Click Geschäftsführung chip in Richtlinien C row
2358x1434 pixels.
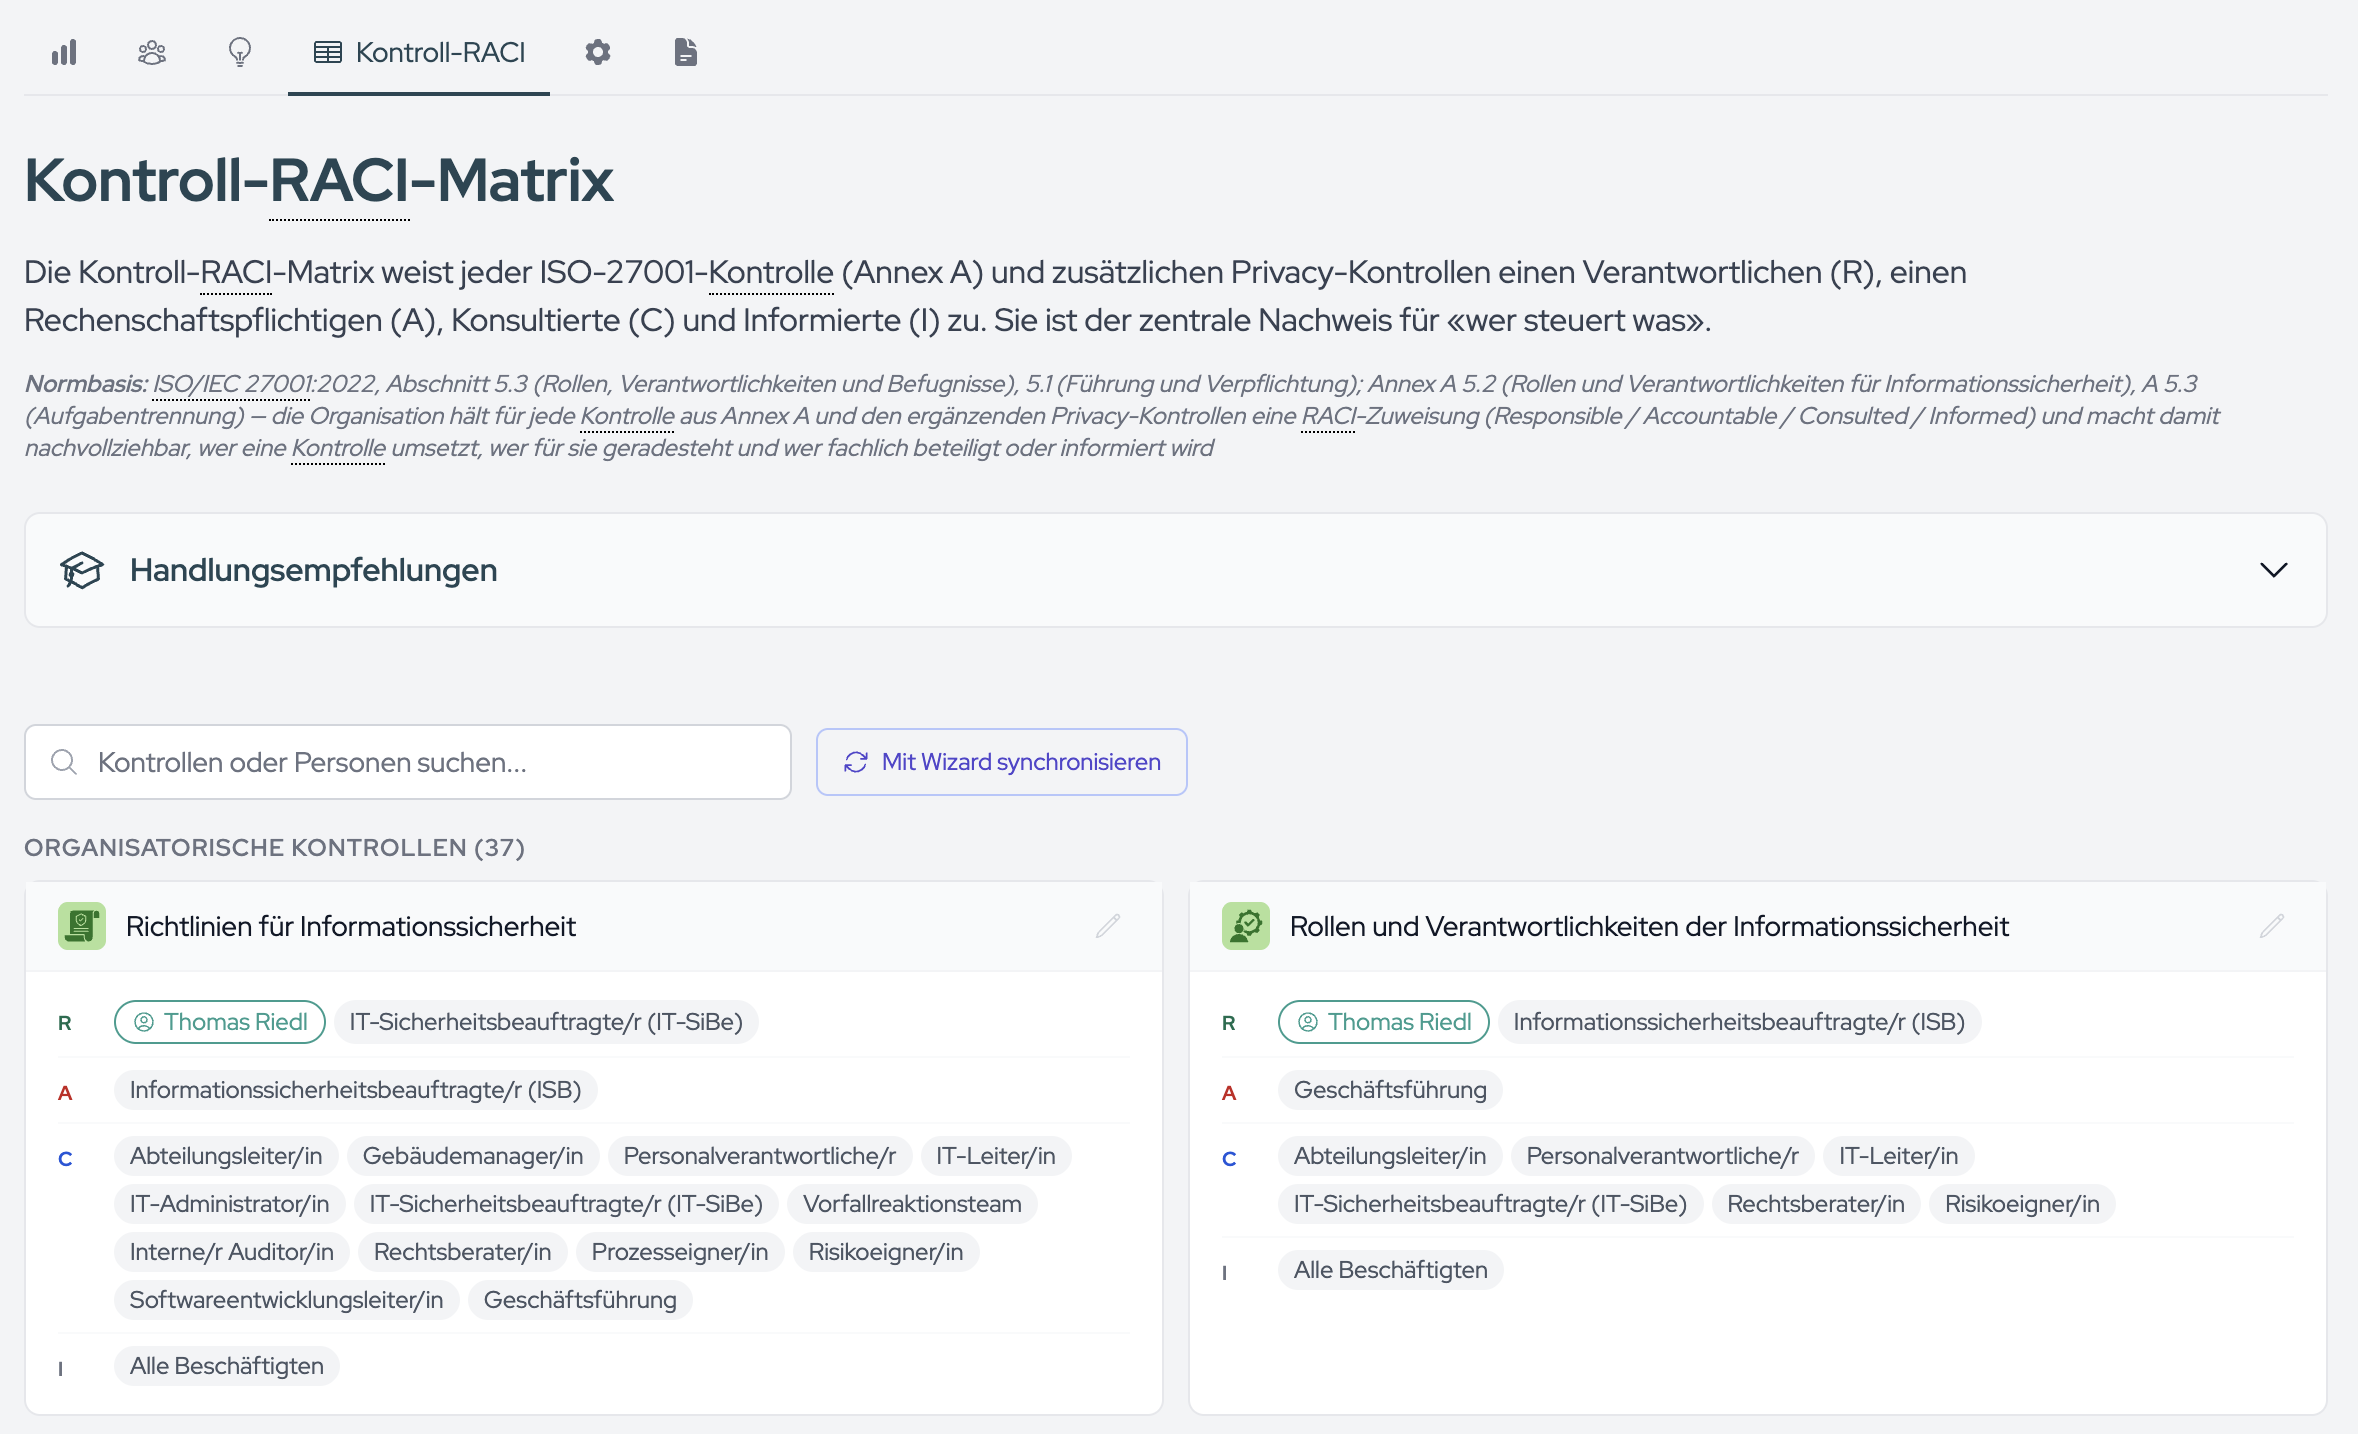[580, 1300]
